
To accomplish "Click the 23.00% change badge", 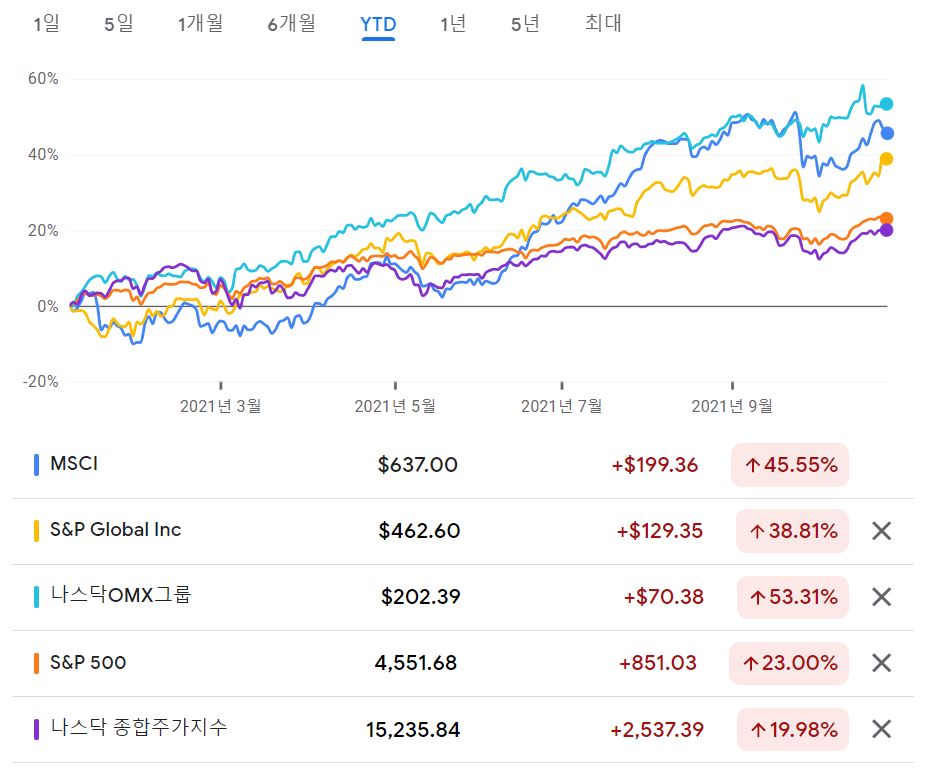I will coord(788,663).
